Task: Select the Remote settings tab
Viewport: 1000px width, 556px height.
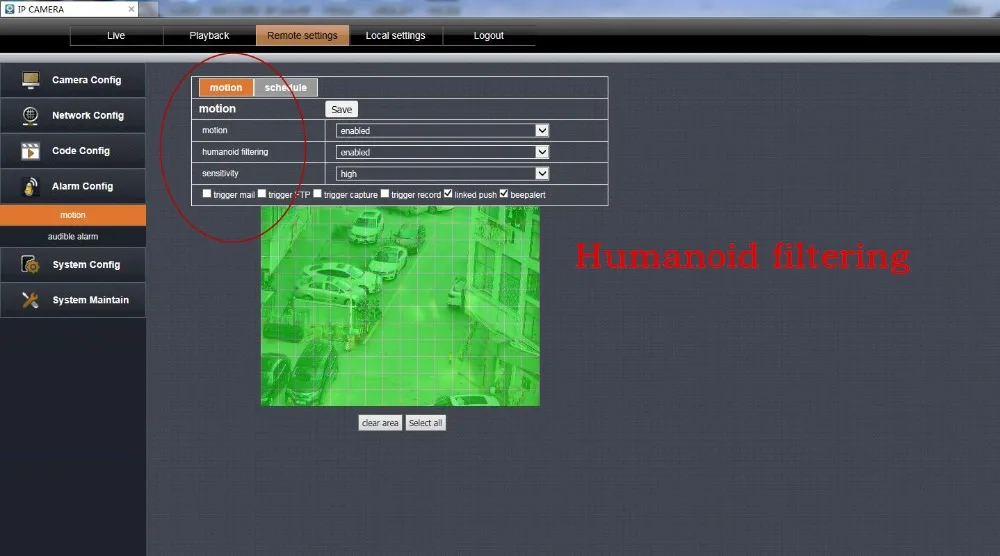Action: [302, 36]
